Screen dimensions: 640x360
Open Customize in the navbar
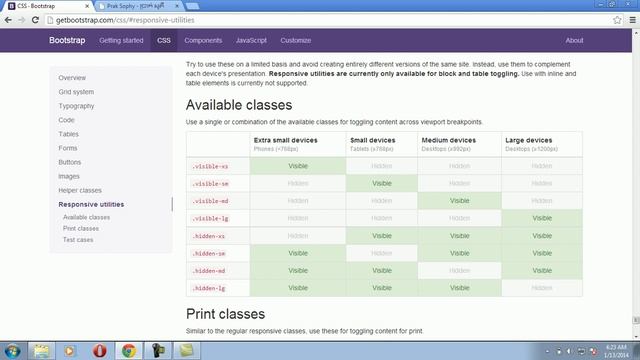[296, 40]
